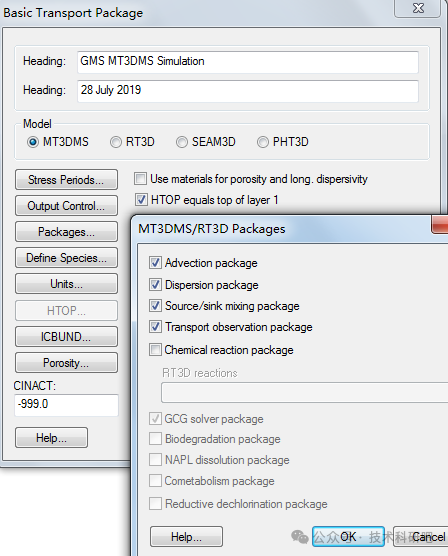The image size is (448, 556).
Task: Enable the Chemical reaction package
Action: click(x=155, y=350)
